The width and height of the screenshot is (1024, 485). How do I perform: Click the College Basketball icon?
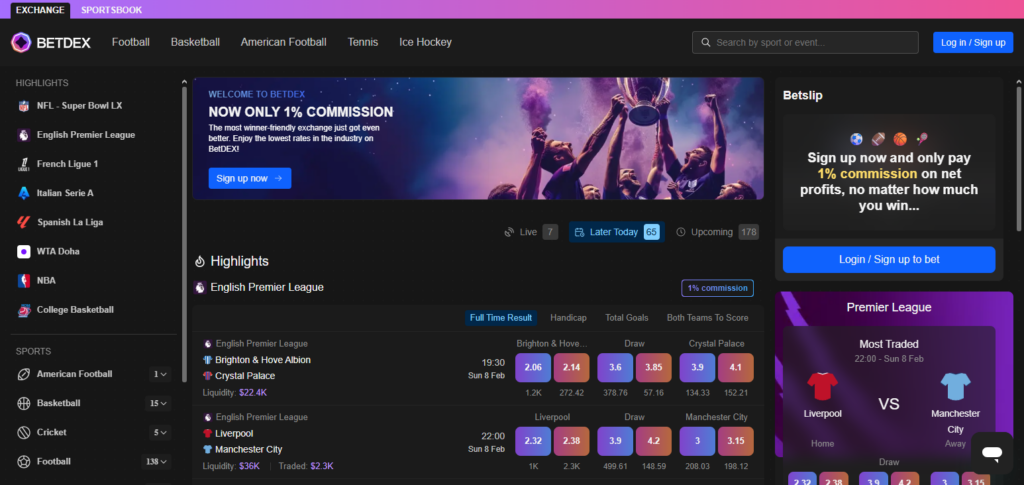pos(24,310)
